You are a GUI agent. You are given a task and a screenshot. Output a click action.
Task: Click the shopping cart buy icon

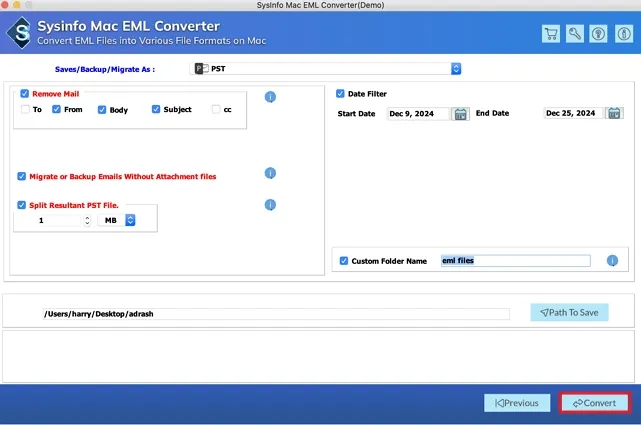point(551,34)
